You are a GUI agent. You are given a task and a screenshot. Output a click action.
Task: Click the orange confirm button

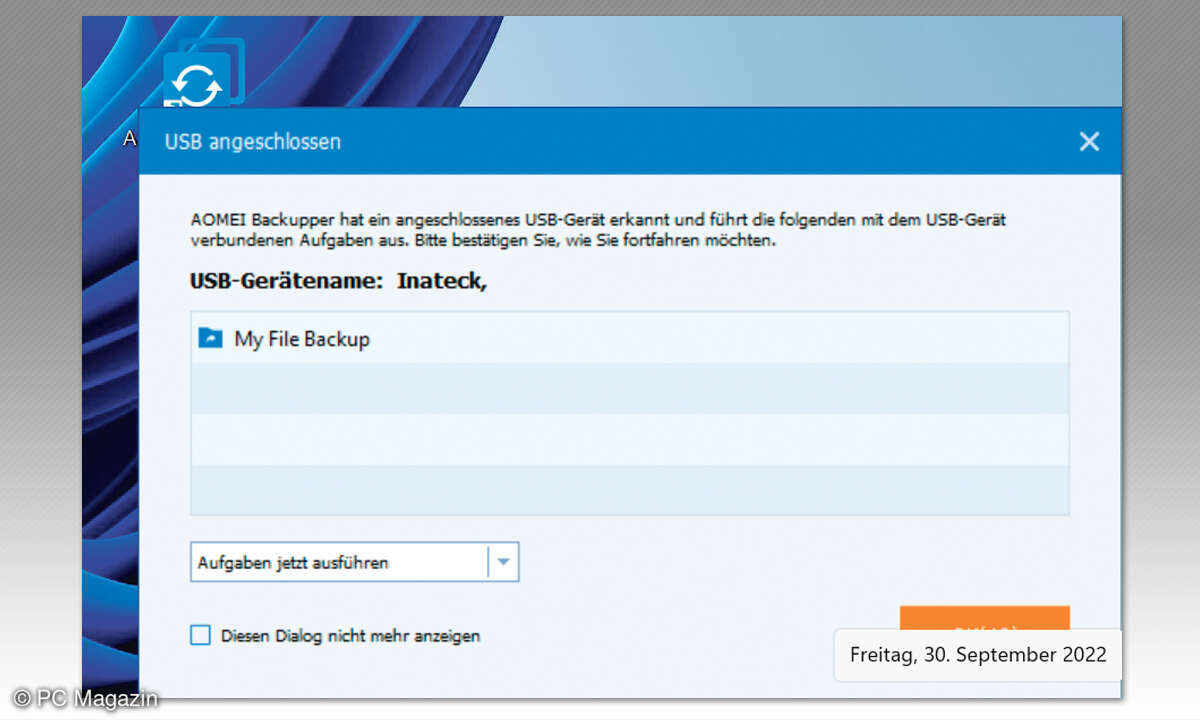click(x=984, y=618)
